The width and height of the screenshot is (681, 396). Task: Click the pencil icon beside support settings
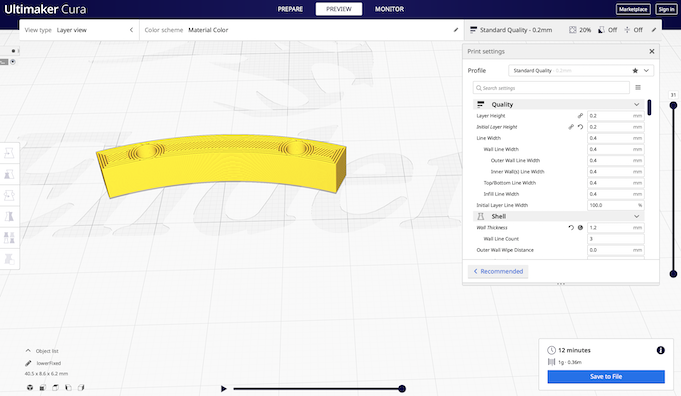(x=654, y=30)
